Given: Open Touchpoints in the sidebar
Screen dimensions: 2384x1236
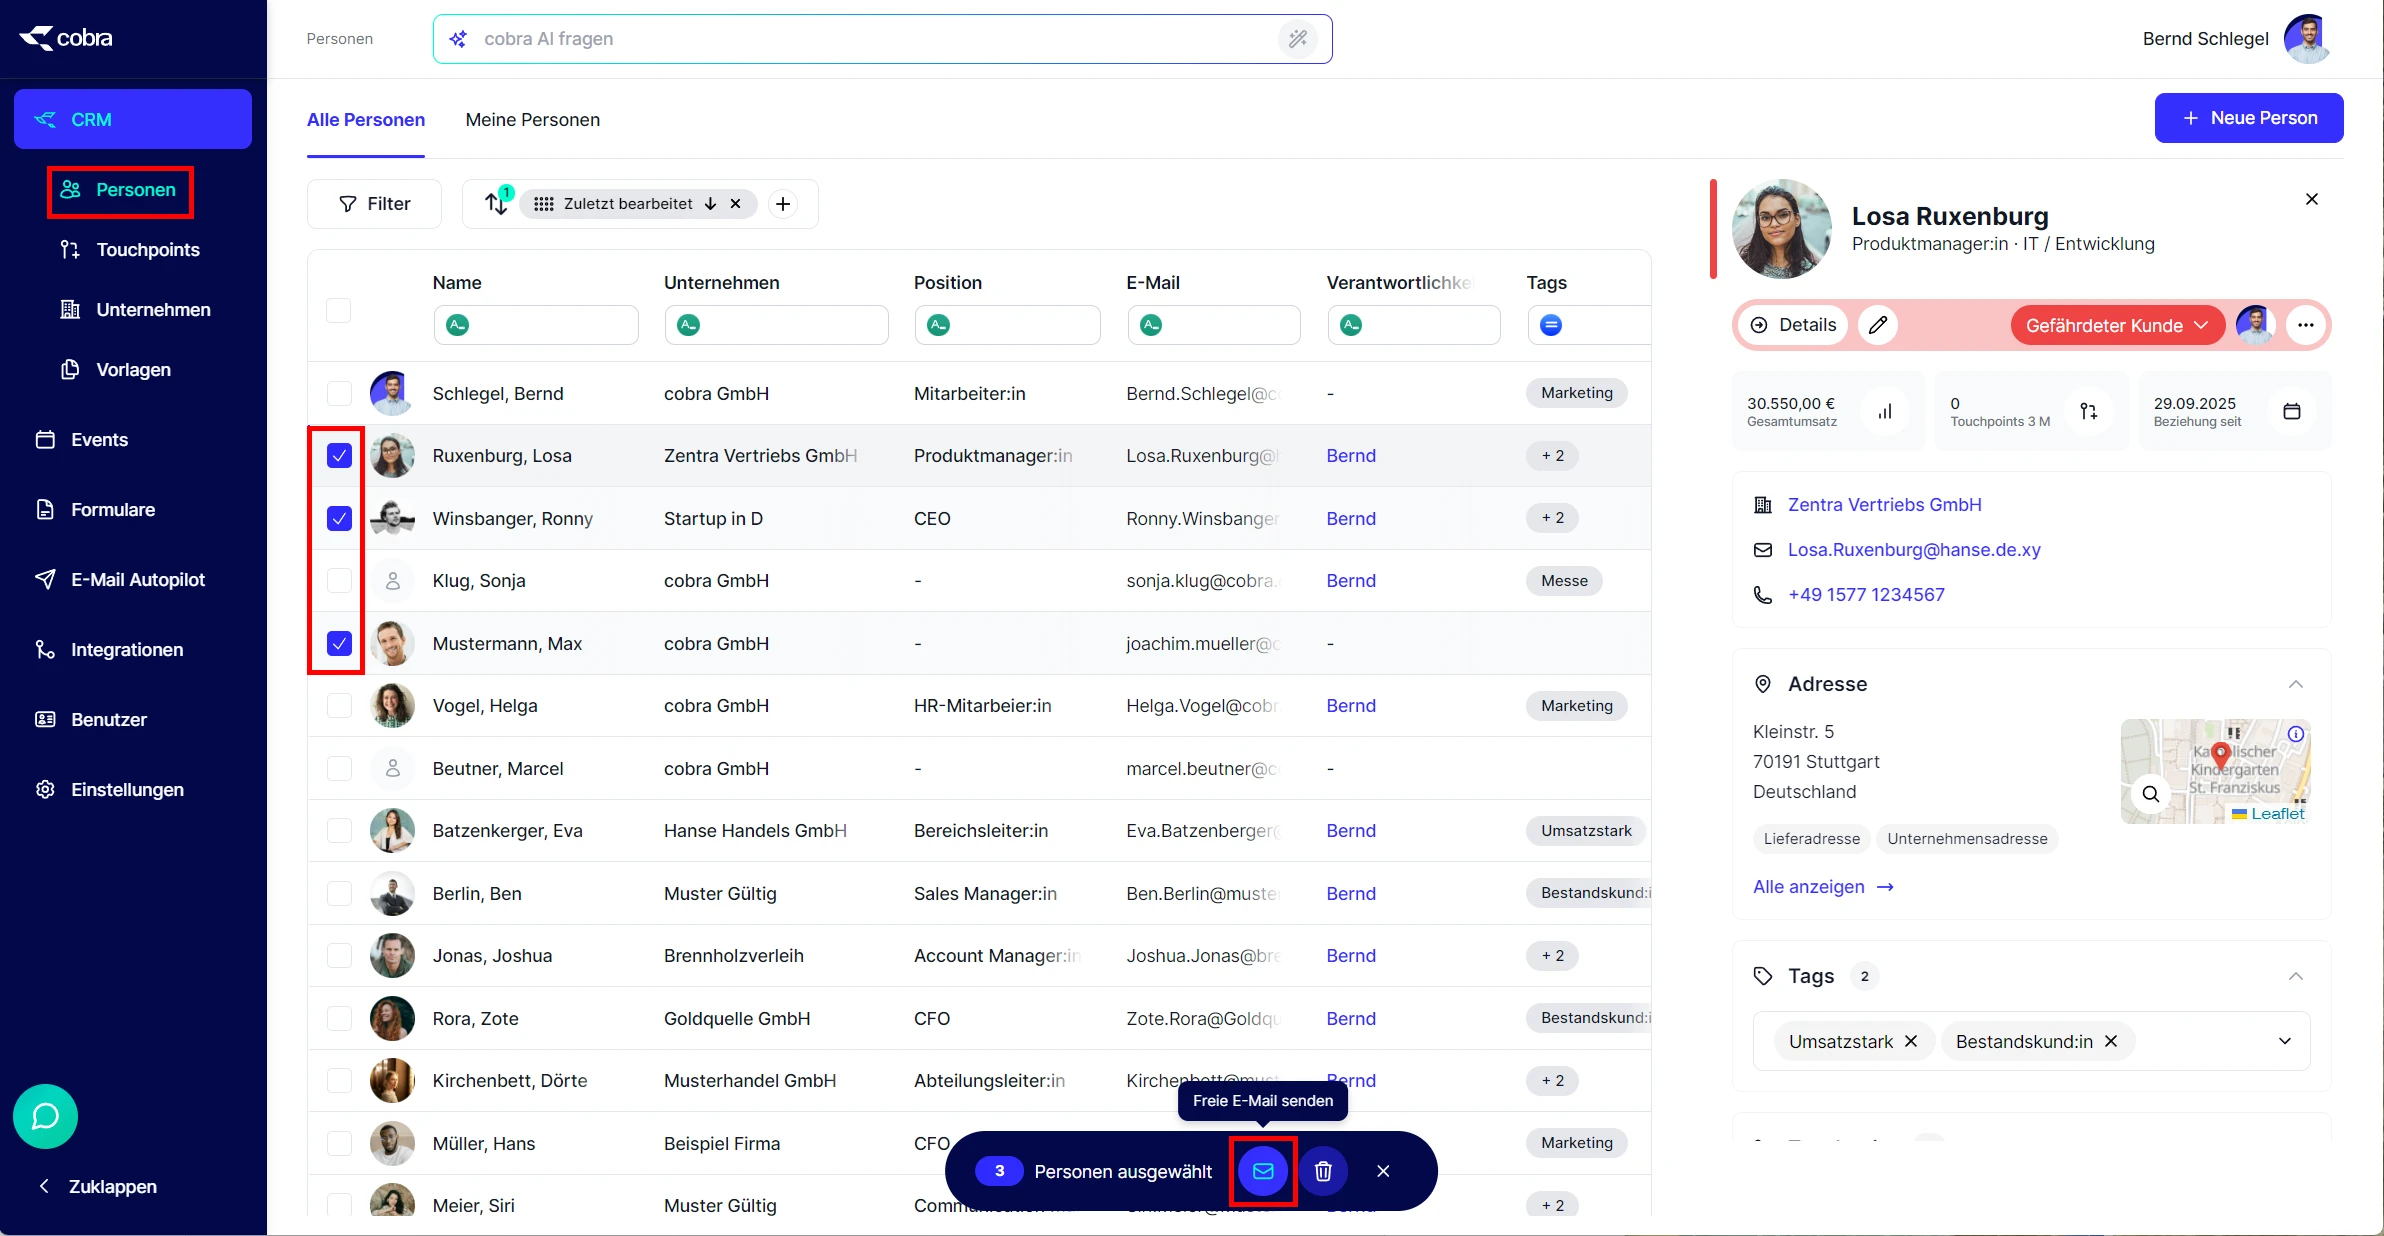Looking at the screenshot, I should [x=147, y=250].
